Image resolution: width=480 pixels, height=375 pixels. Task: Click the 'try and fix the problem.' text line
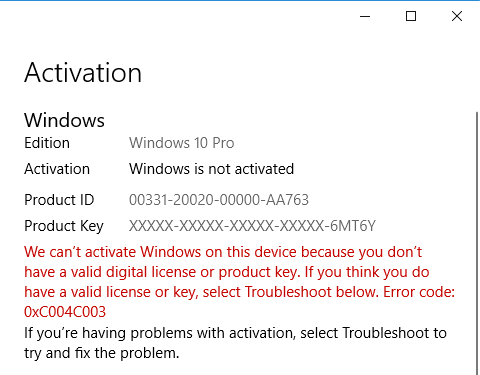pyautogui.click(x=102, y=353)
